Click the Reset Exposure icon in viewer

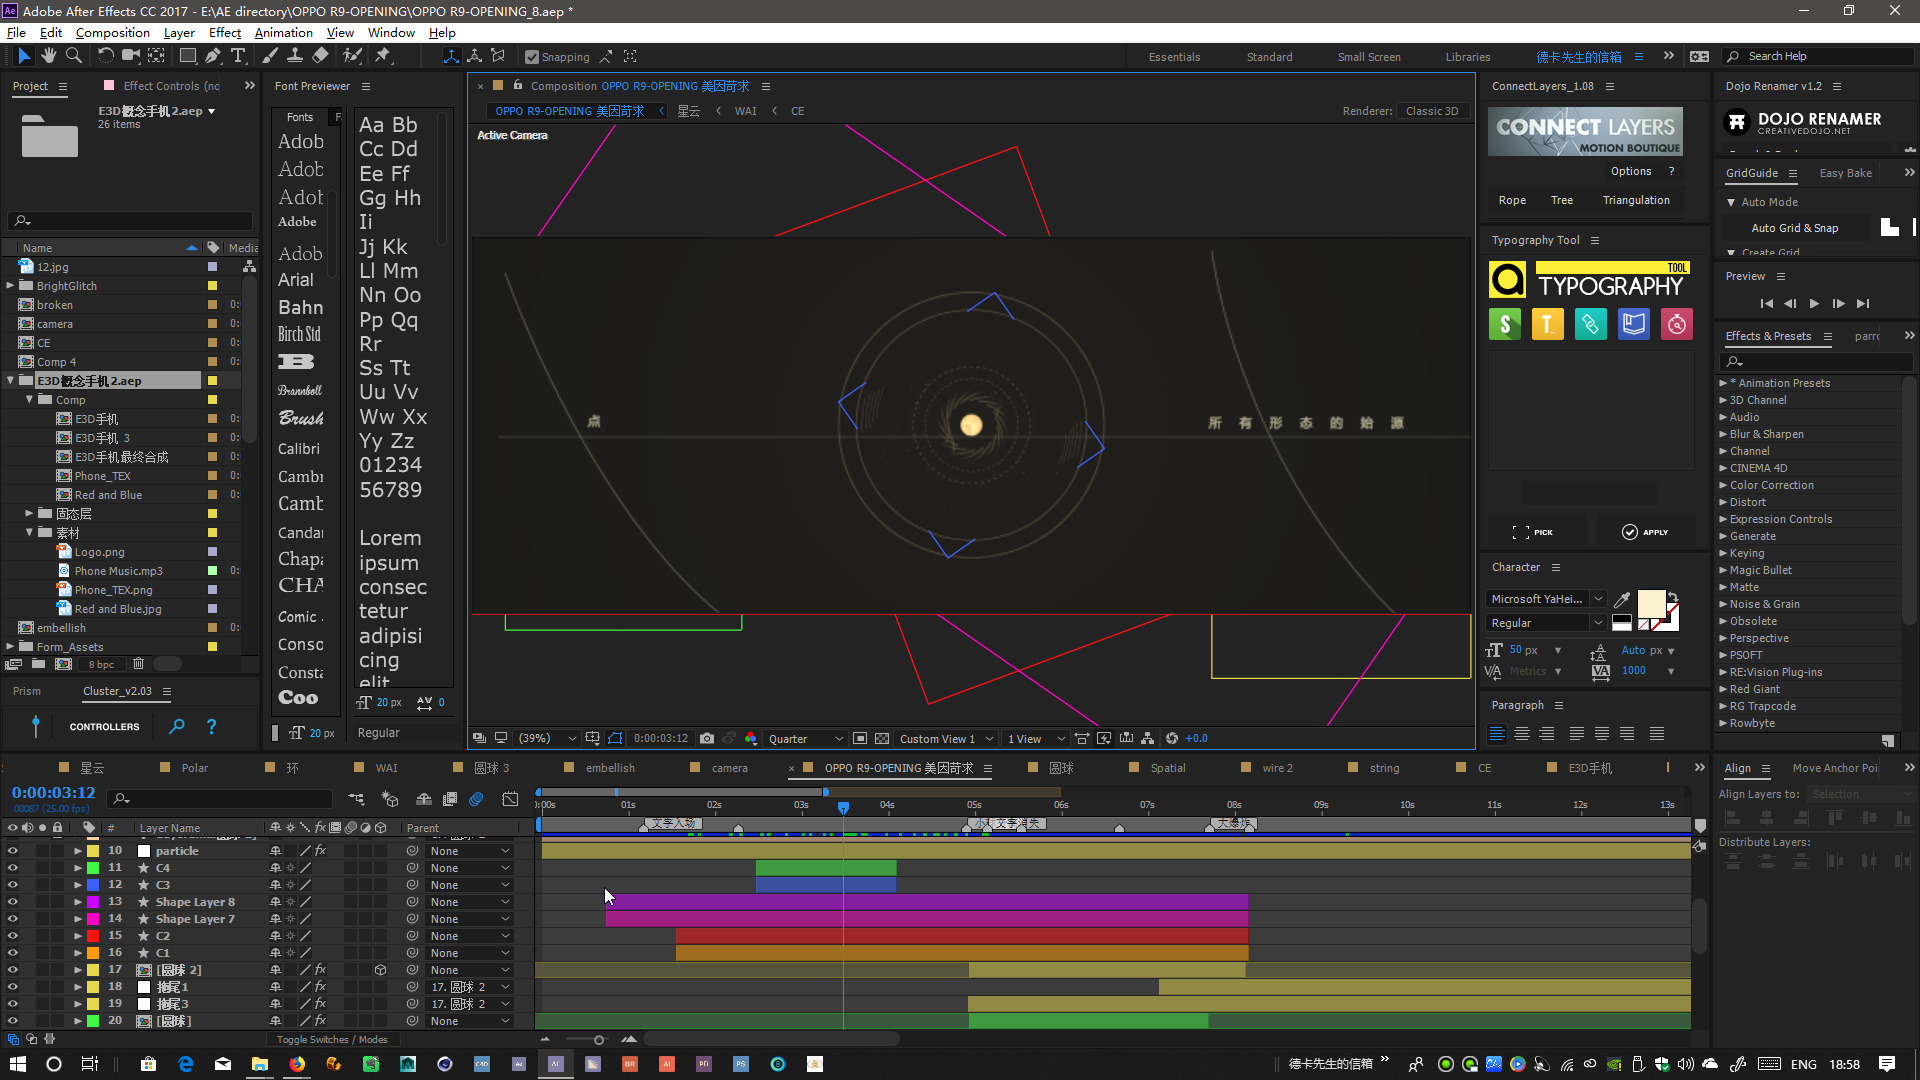click(1172, 739)
